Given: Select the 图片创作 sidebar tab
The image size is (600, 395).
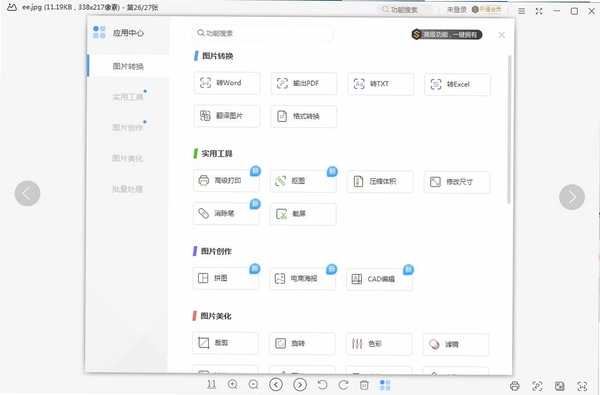Looking at the screenshot, I should point(128,127).
